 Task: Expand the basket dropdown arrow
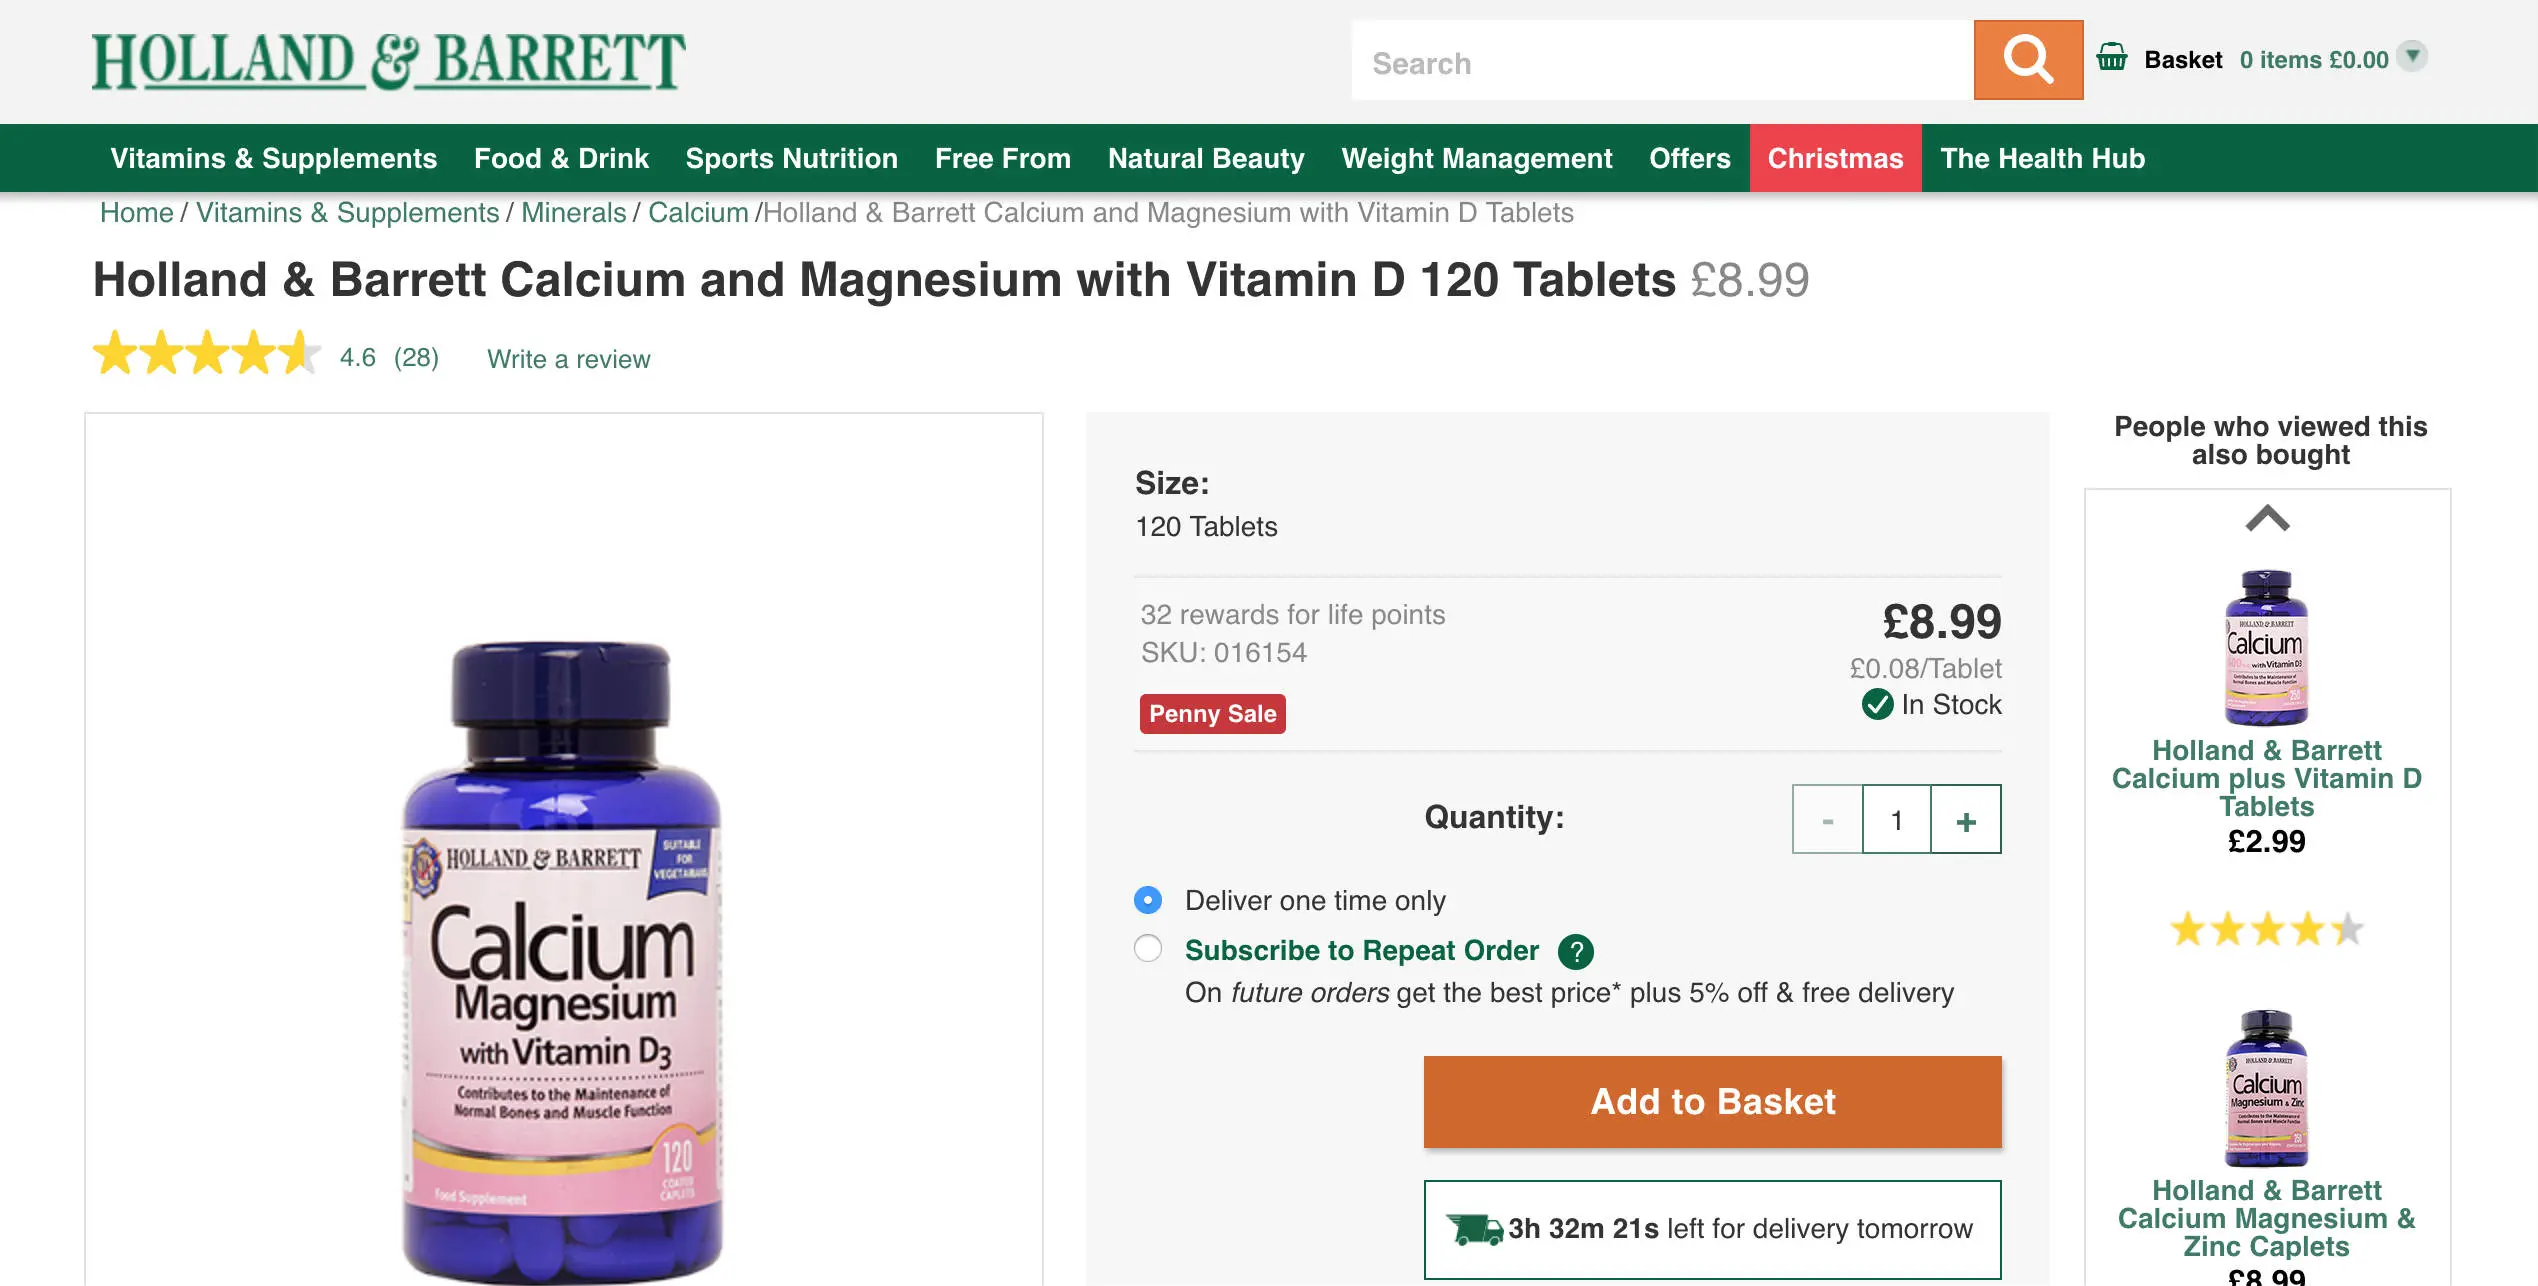[2413, 56]
